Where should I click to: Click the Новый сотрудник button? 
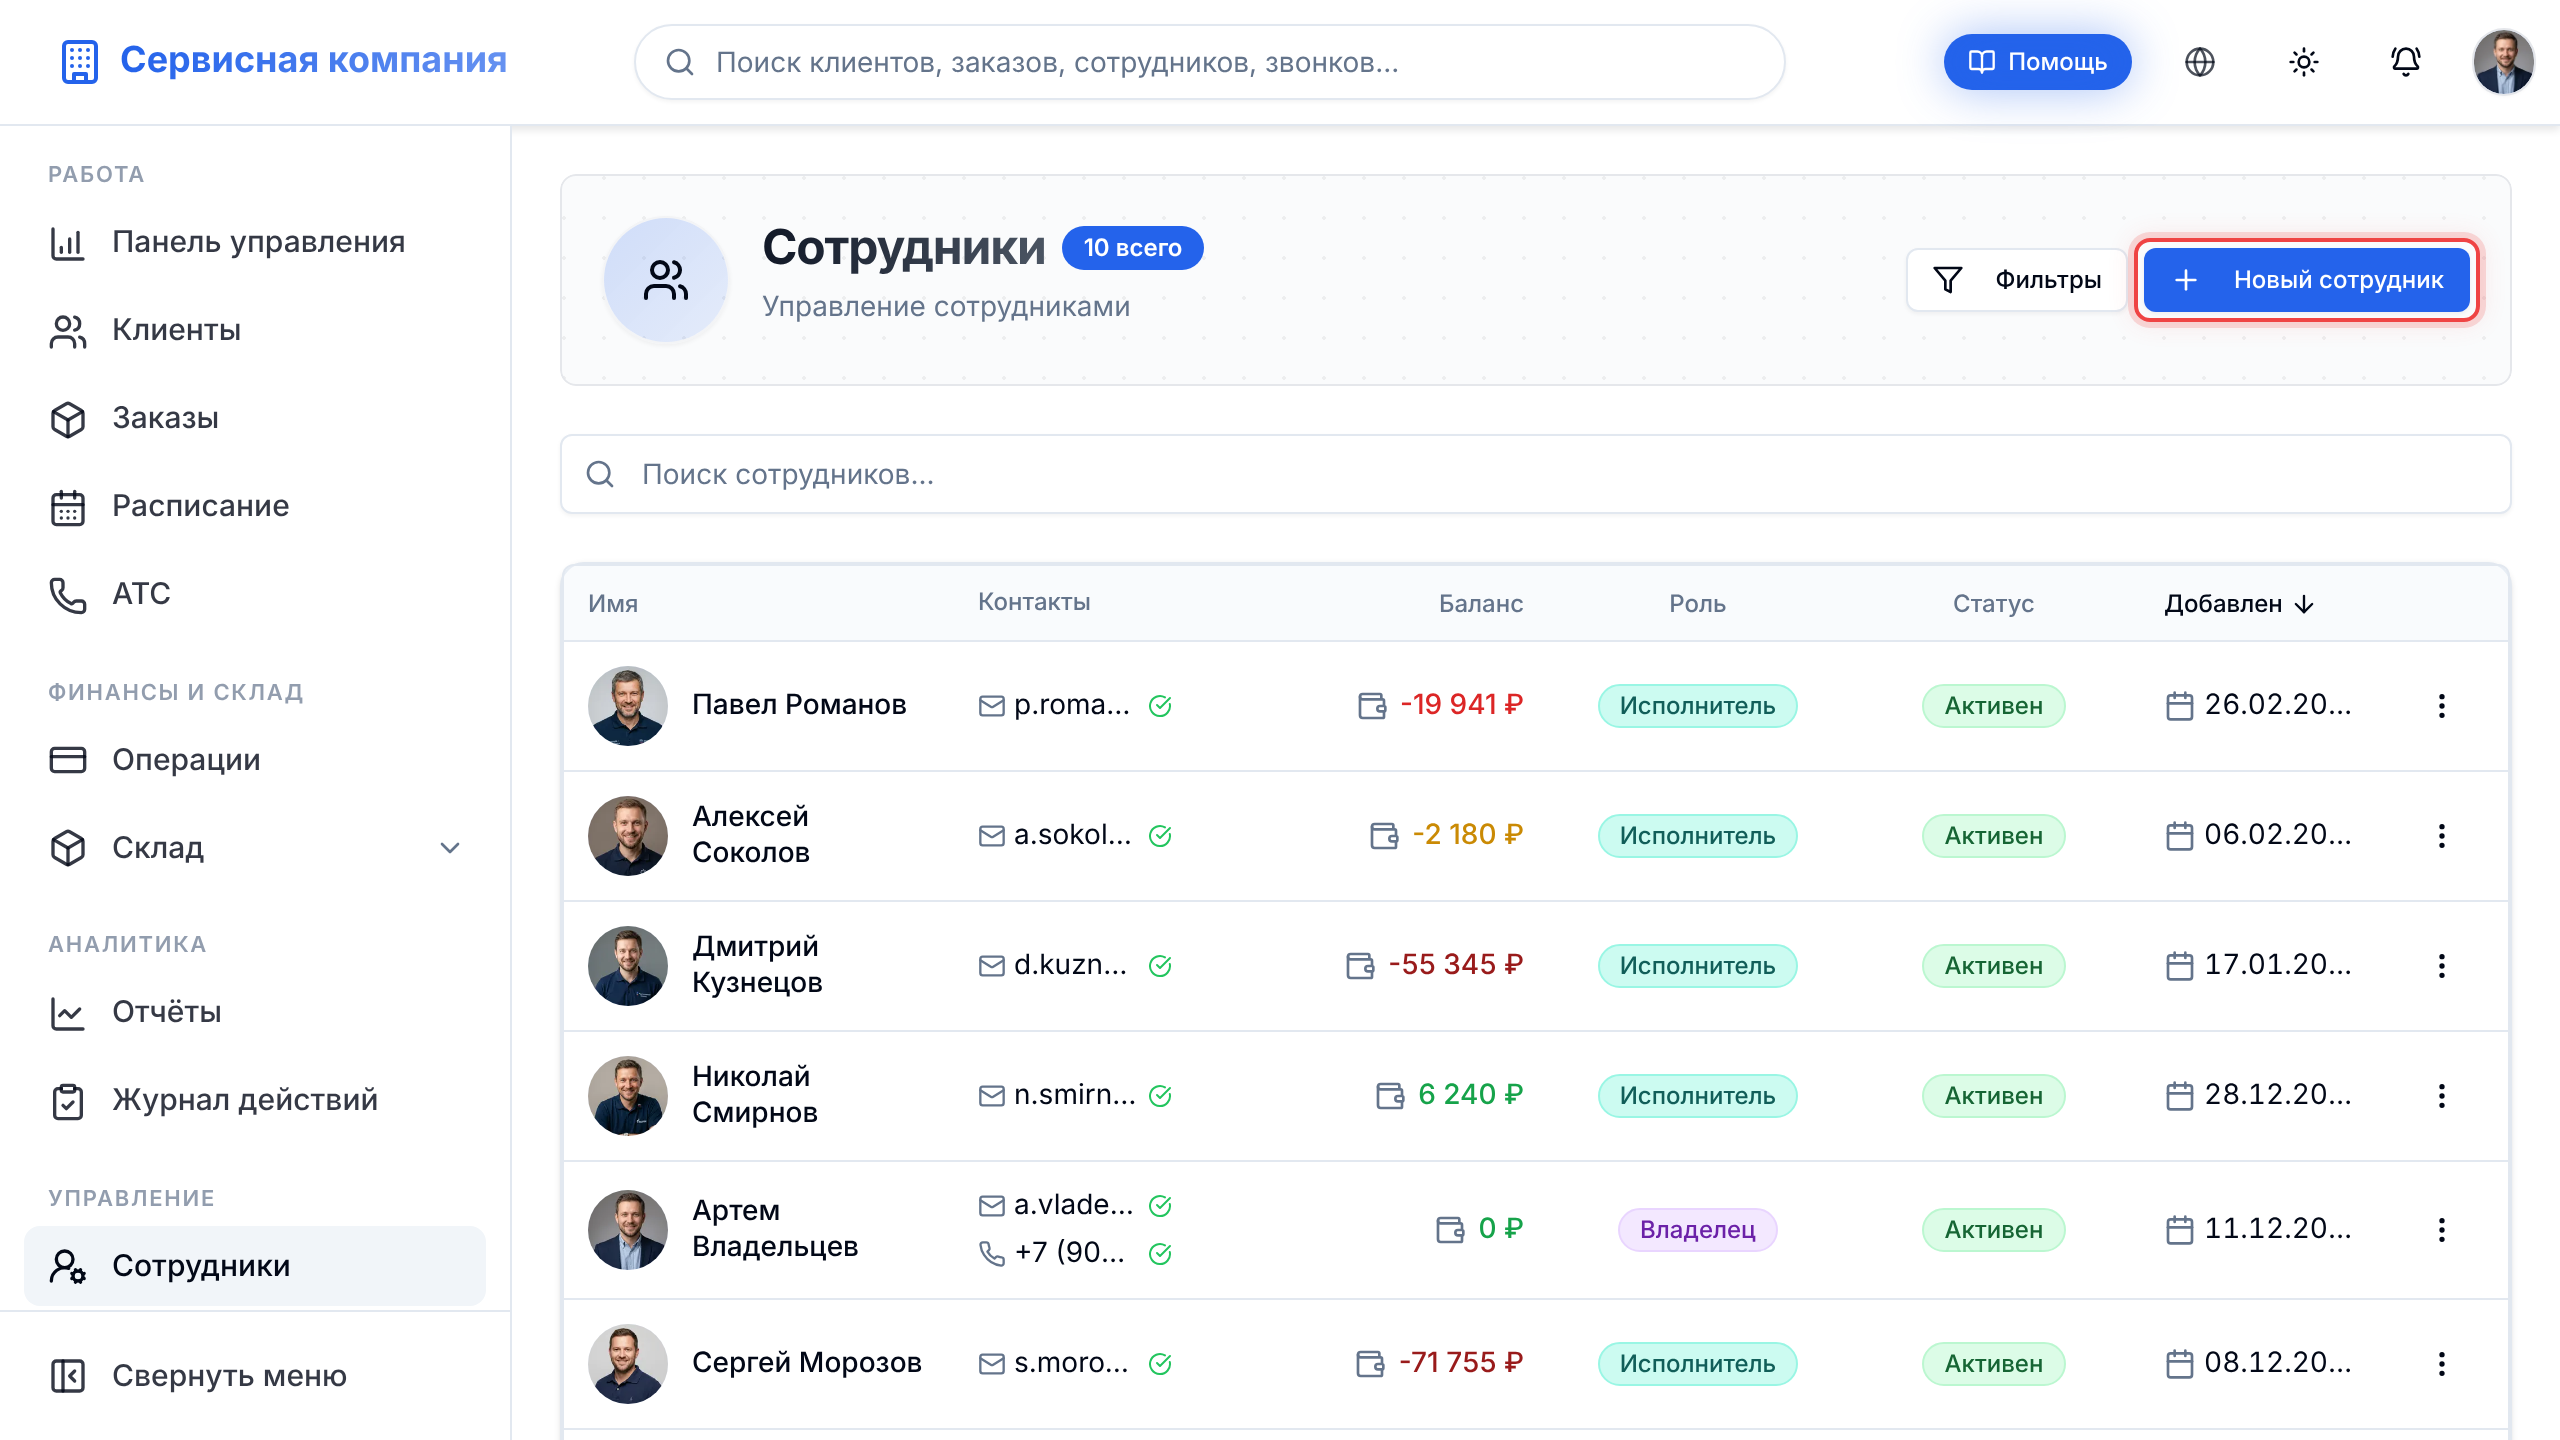[x=2306, y=280]
